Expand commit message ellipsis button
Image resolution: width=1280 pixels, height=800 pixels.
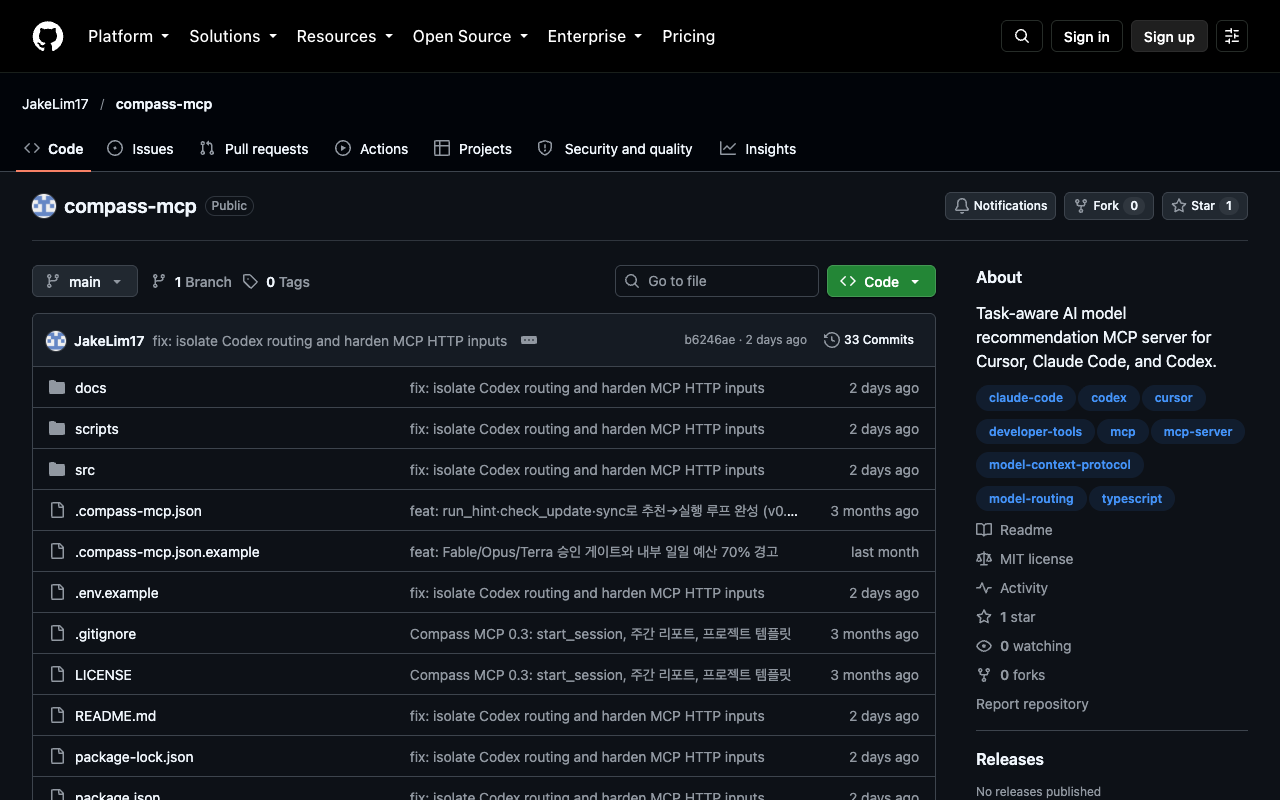tap(529, 340)
